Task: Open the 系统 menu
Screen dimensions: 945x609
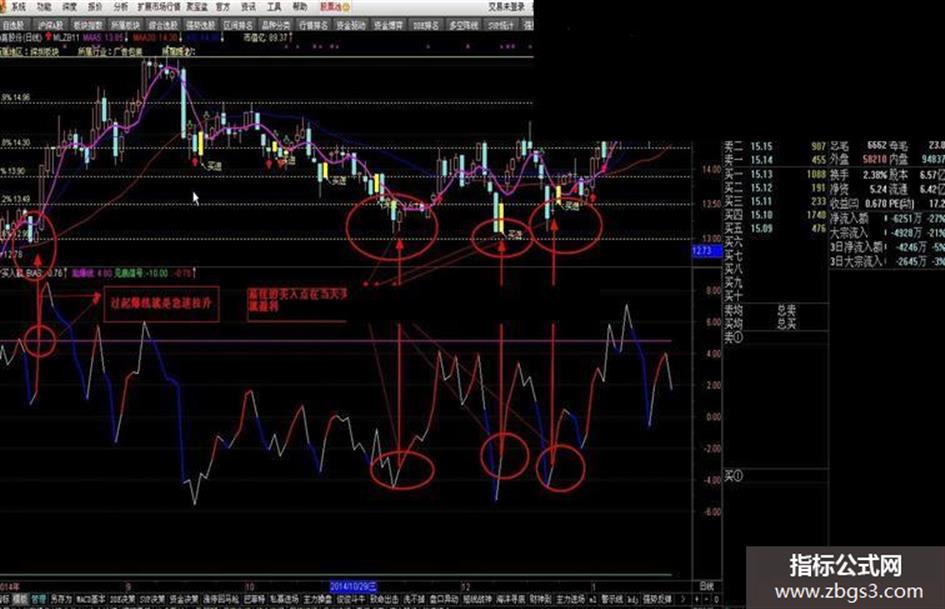Action: [19, 7]
